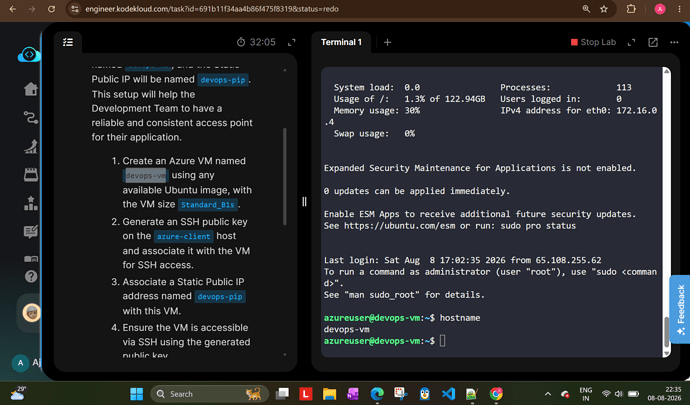Click the Standard_B1s code label
Viewport: 690px width, 405px height.
[208, 205]
